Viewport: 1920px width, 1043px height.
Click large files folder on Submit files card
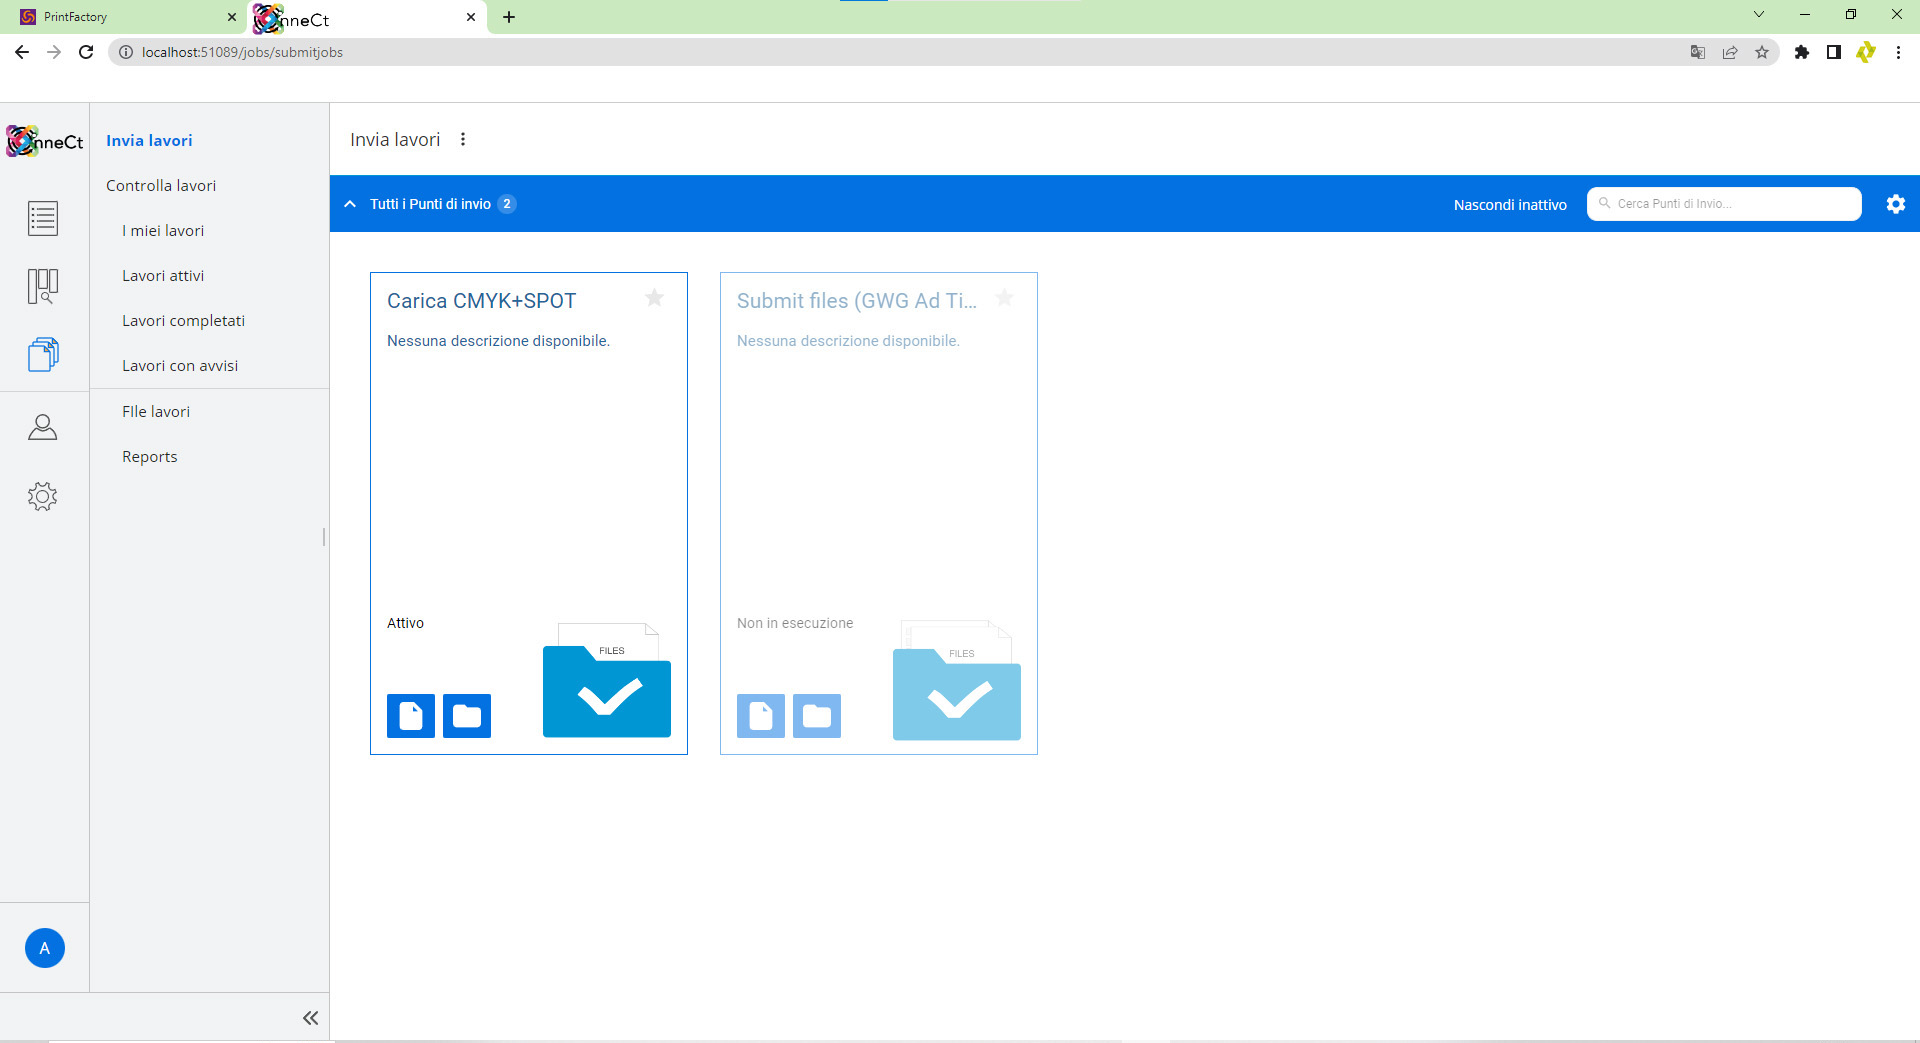[x=957, y=681]
